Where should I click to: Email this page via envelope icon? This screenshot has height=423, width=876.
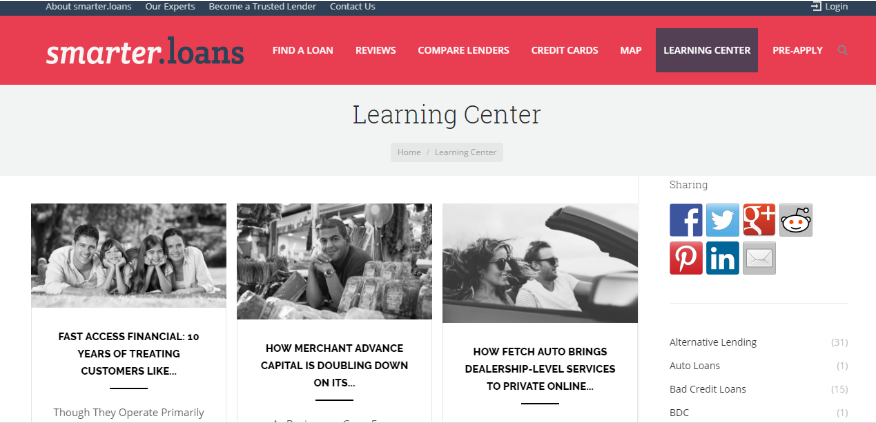(x=759, y=258)
